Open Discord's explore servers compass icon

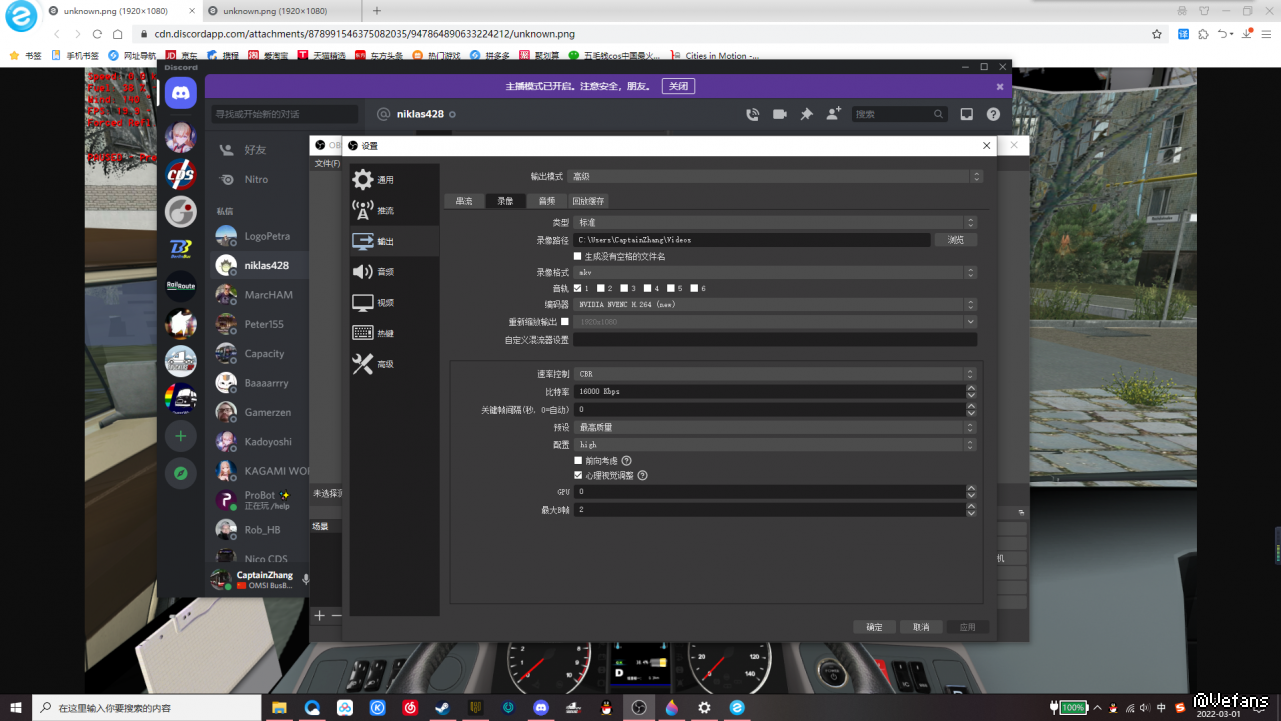181,474
